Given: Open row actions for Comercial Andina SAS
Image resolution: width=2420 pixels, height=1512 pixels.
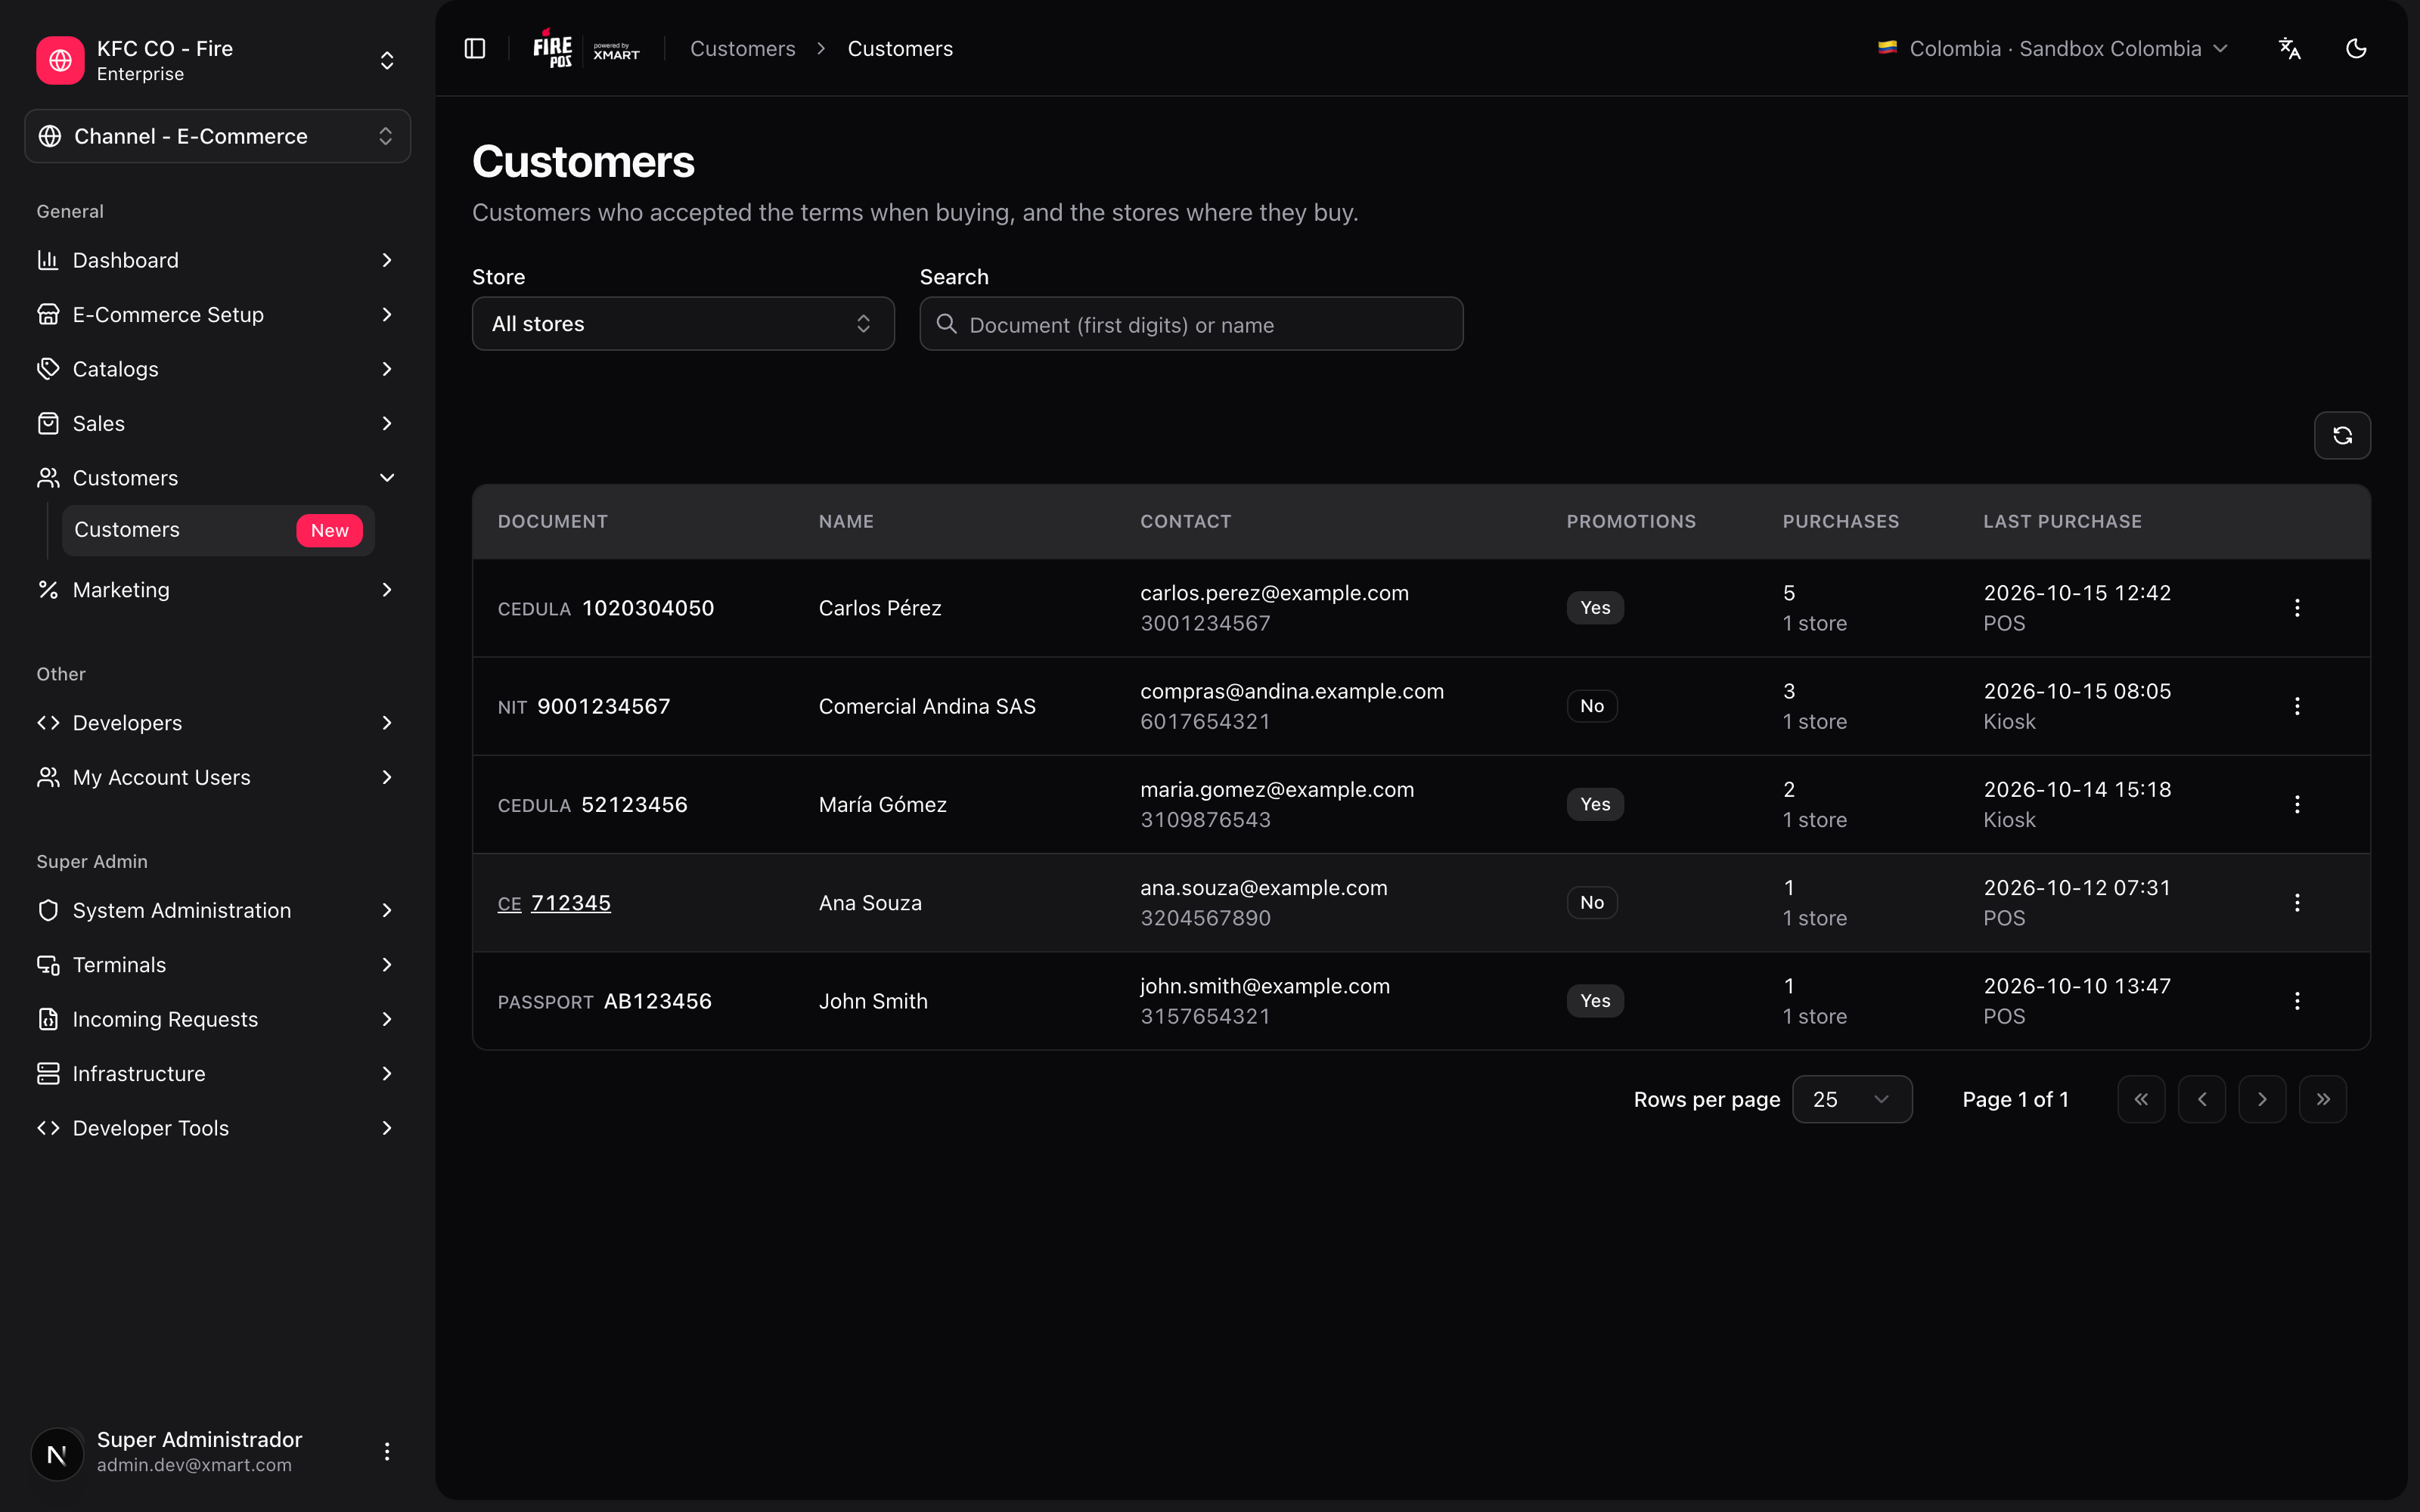Looking at the screenshot, I should pos(2297,706).
